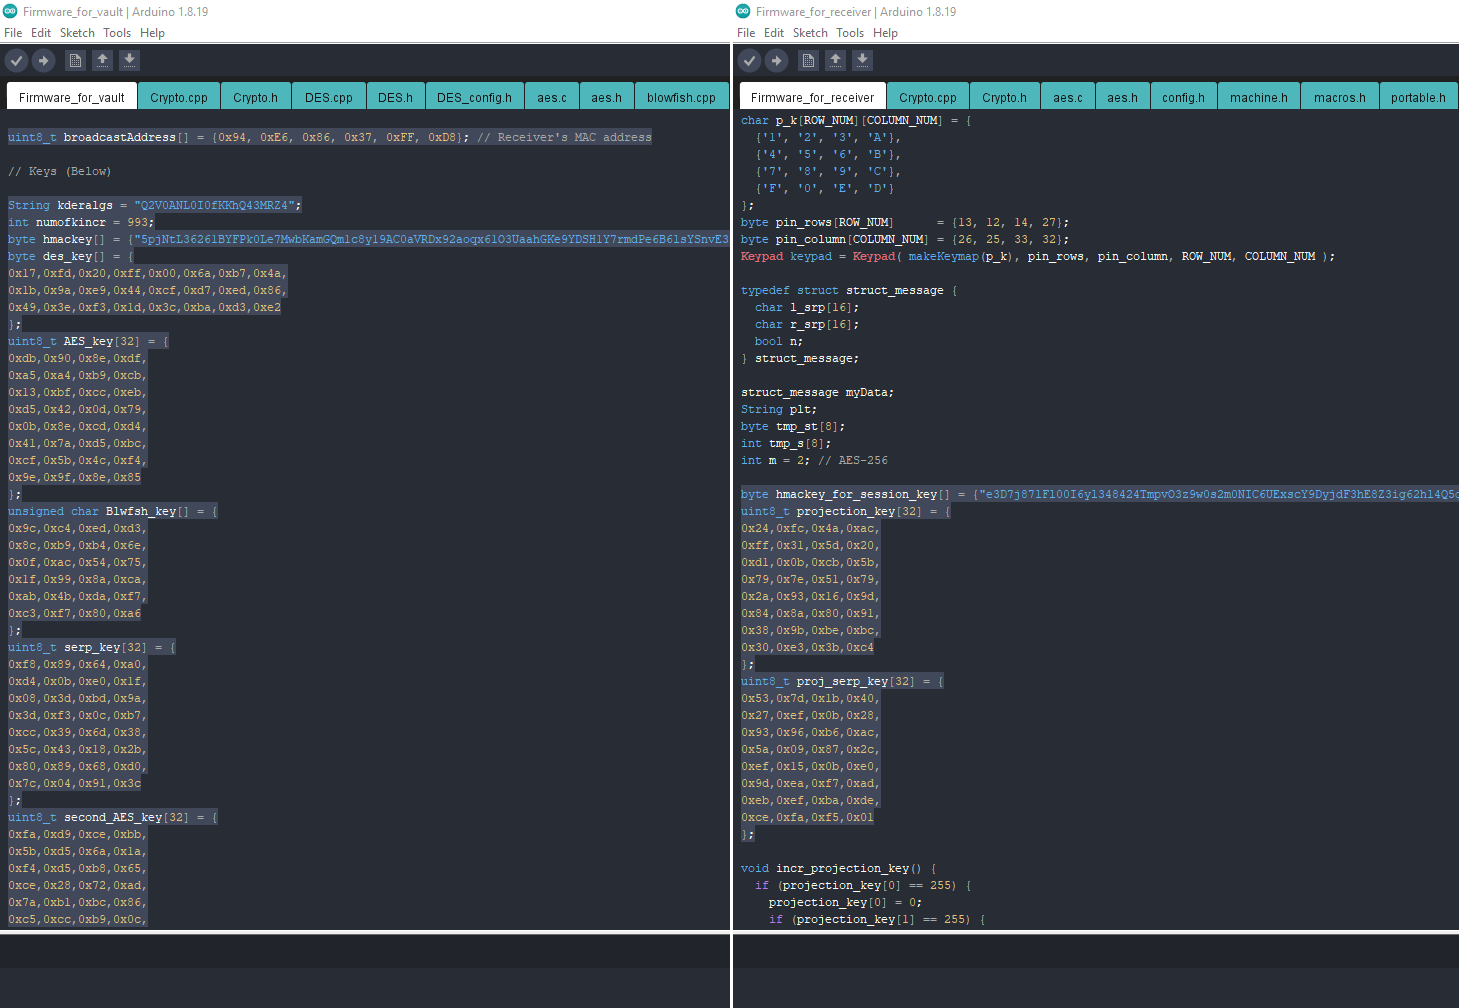
Task: Select the Firmware_for_receiver tab
Action: coord(812,96)
